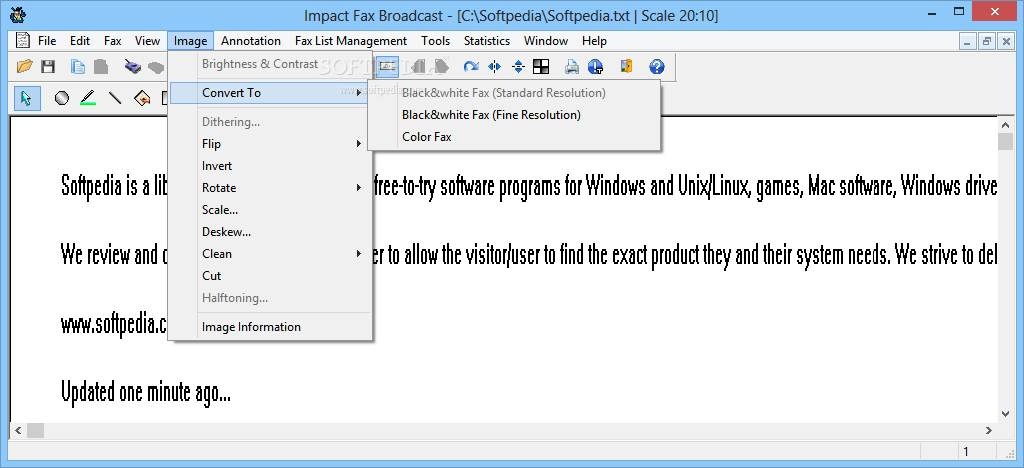The height and width of the screenshot is (468, 1024).
Task: Click the printer icon
Action: pyautogui.click(x=572, y=66)
